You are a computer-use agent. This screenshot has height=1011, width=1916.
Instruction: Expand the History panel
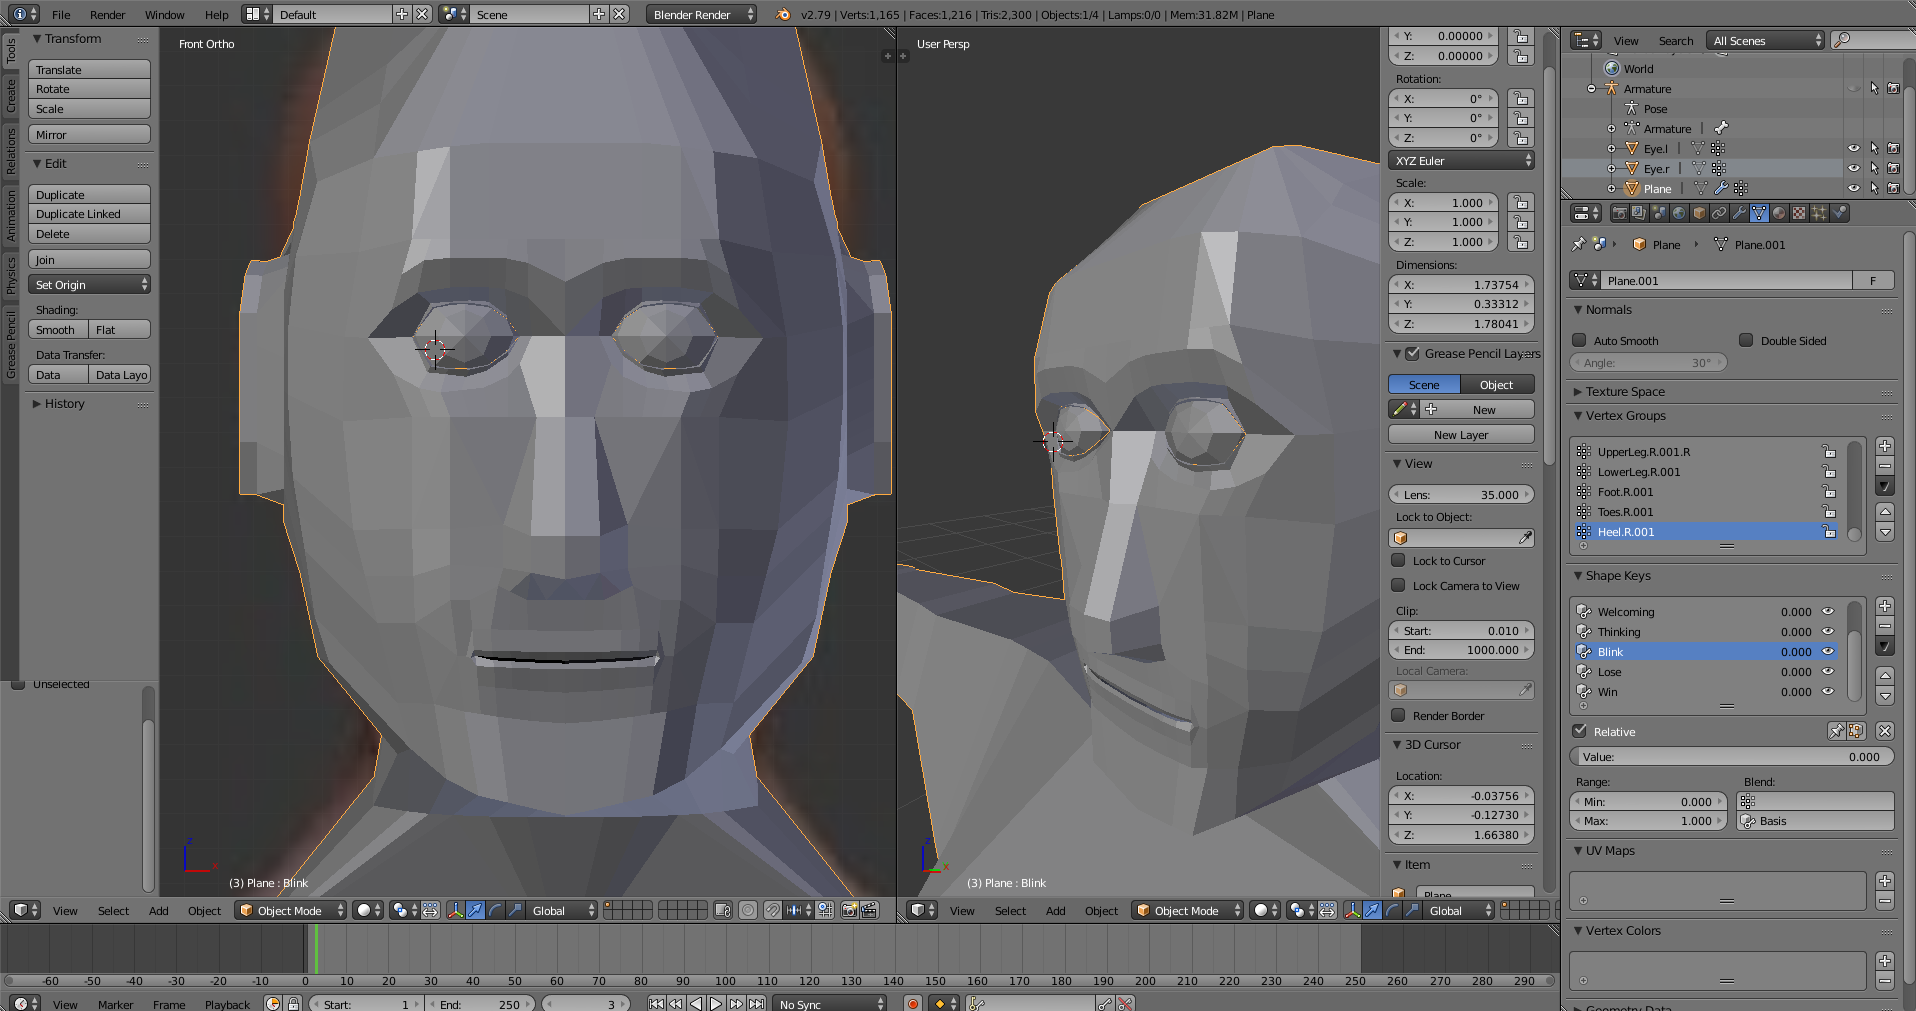[64, 404]
